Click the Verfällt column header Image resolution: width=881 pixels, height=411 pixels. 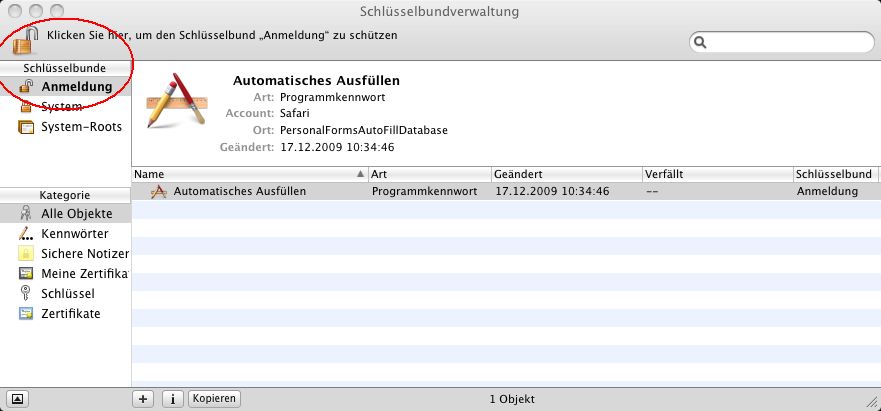(716, 174)
